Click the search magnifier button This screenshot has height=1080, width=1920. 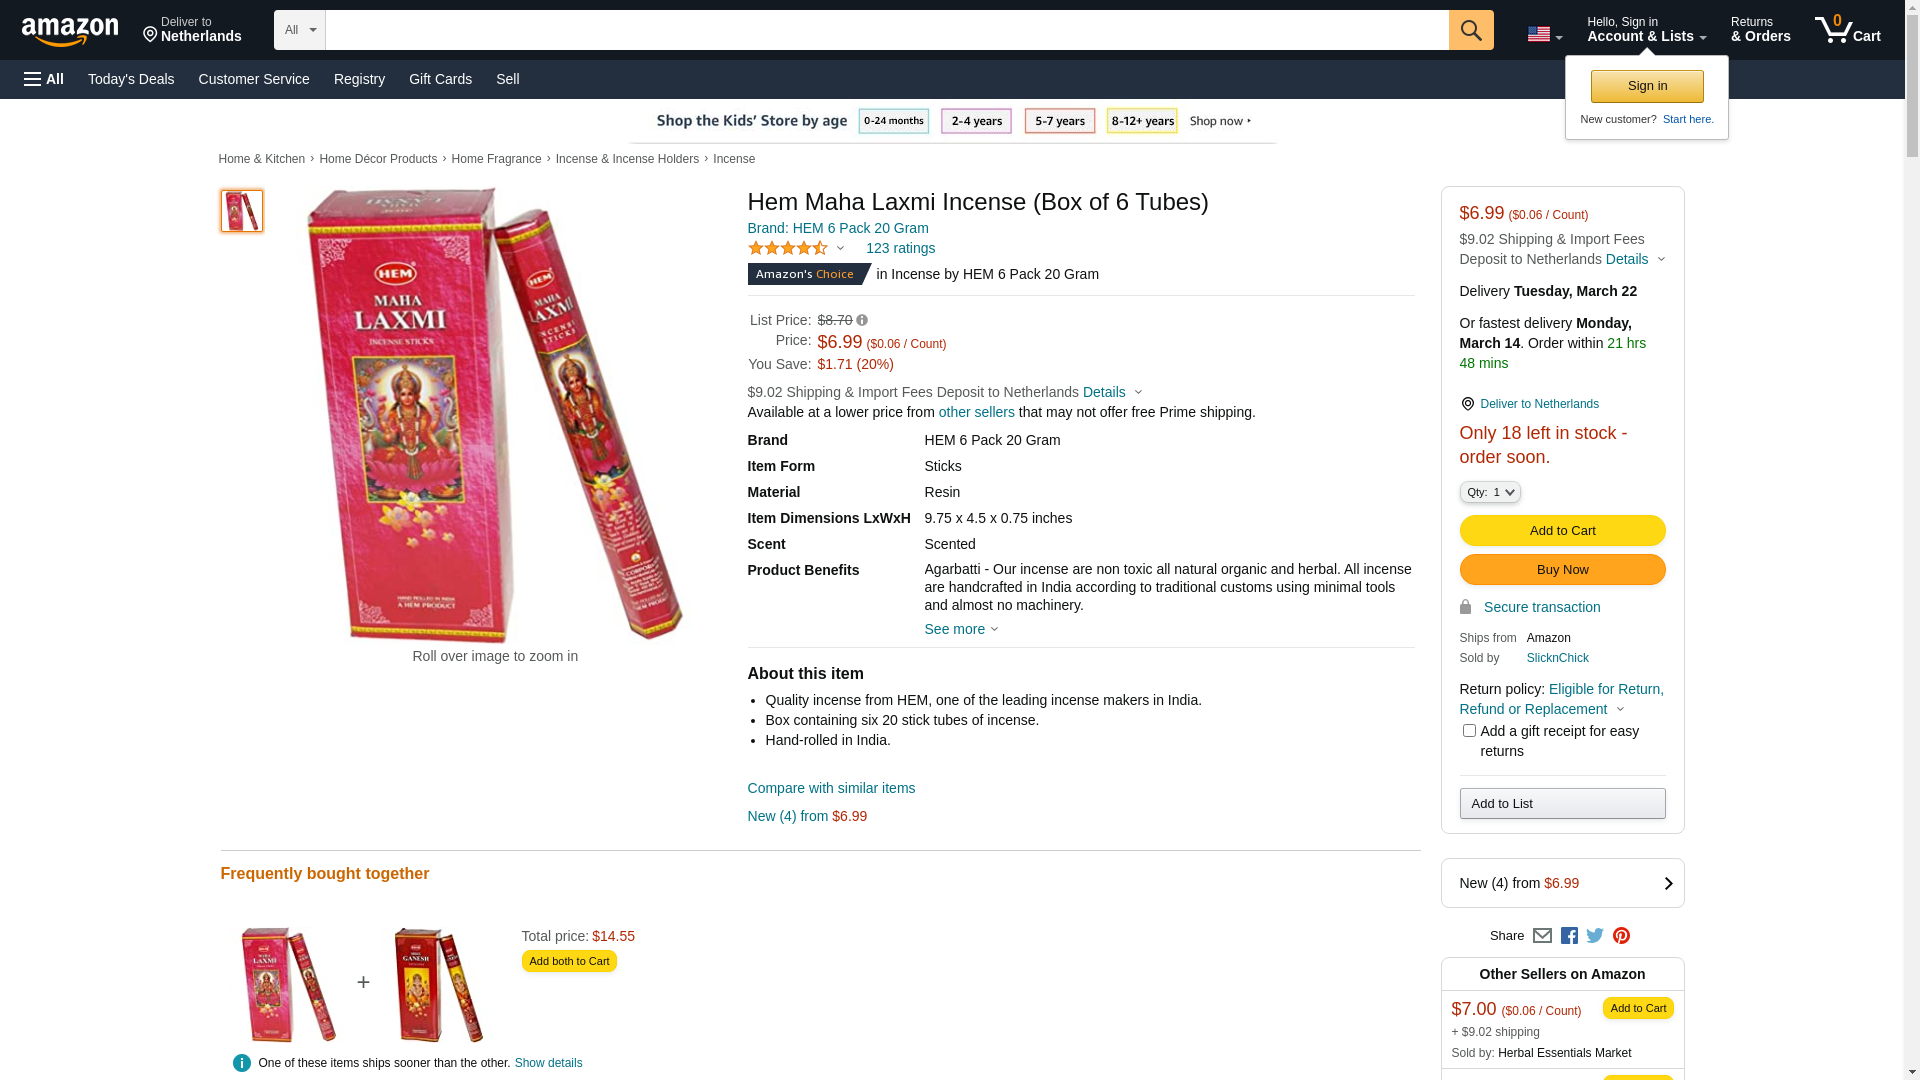tap(1471, 30)
